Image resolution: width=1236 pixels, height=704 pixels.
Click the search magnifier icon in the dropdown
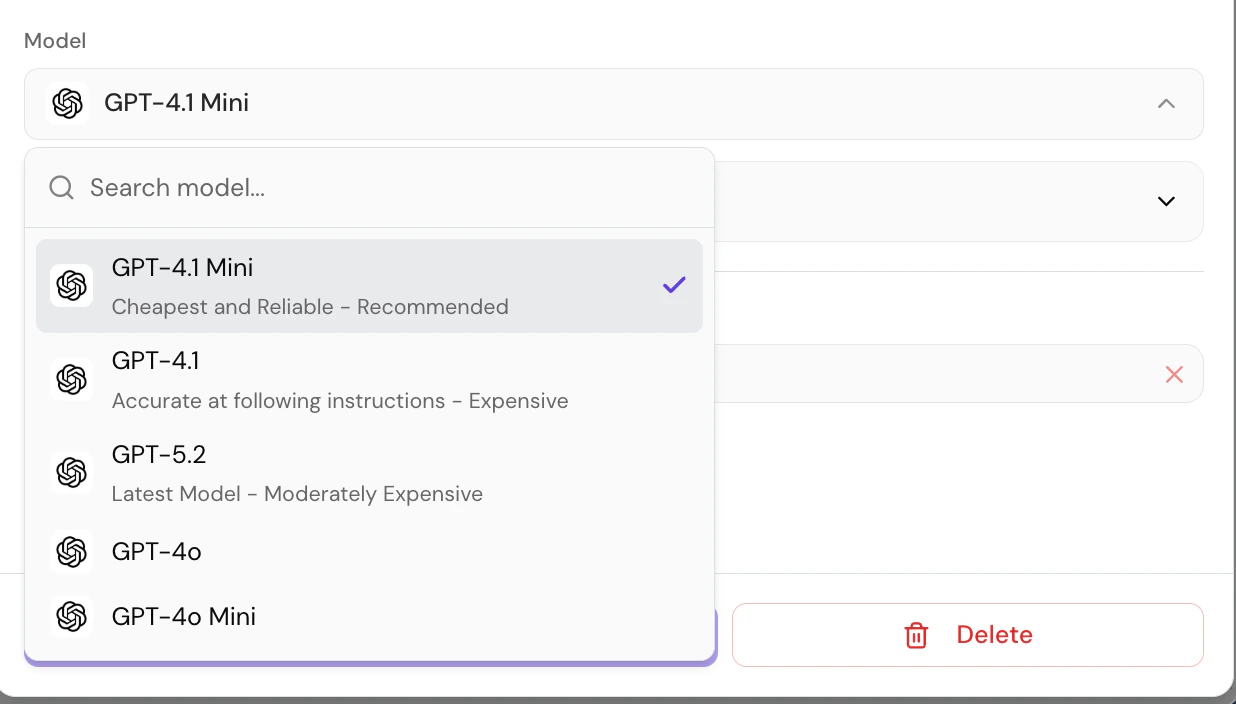pyautogui.click(x=61, y=187)
